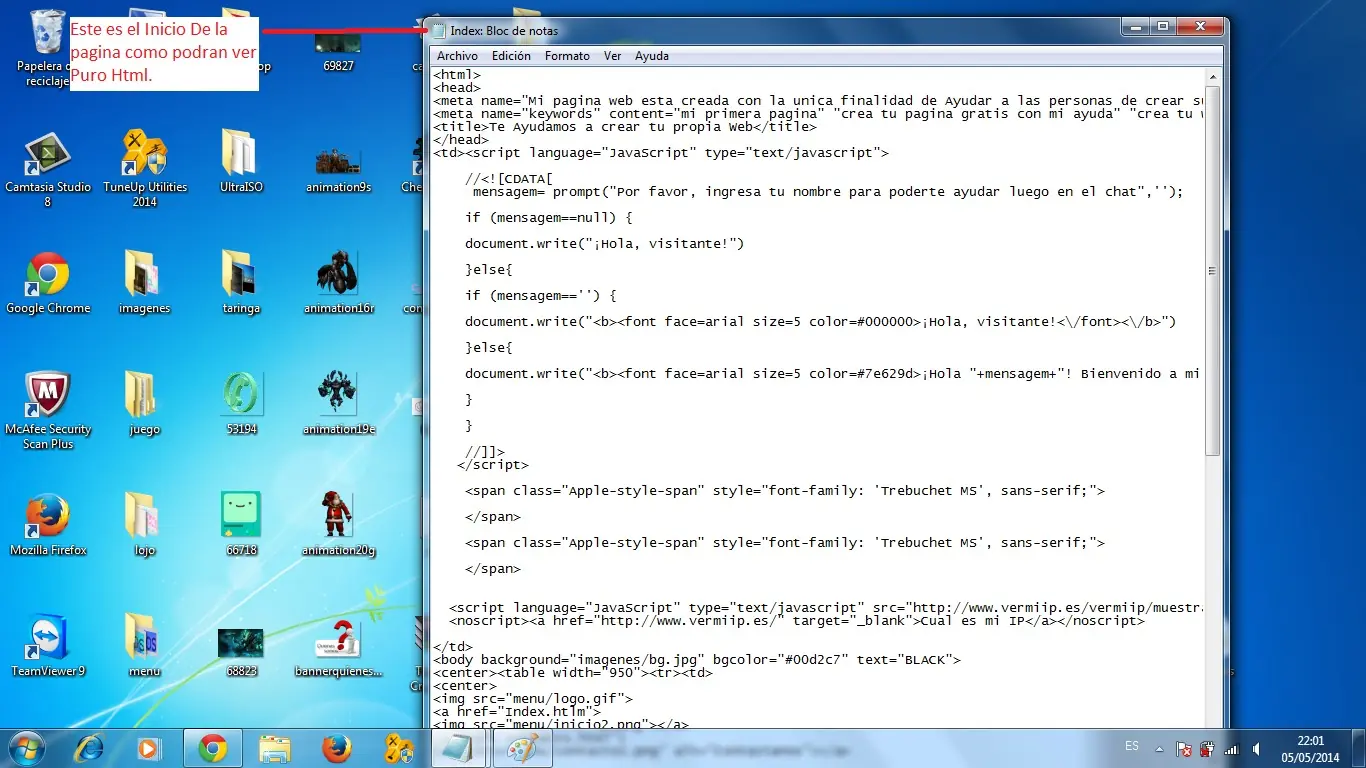The height and width of the screenshot is (768, 1366).
Task: Select the lojo folder
Action: [144, 526]
